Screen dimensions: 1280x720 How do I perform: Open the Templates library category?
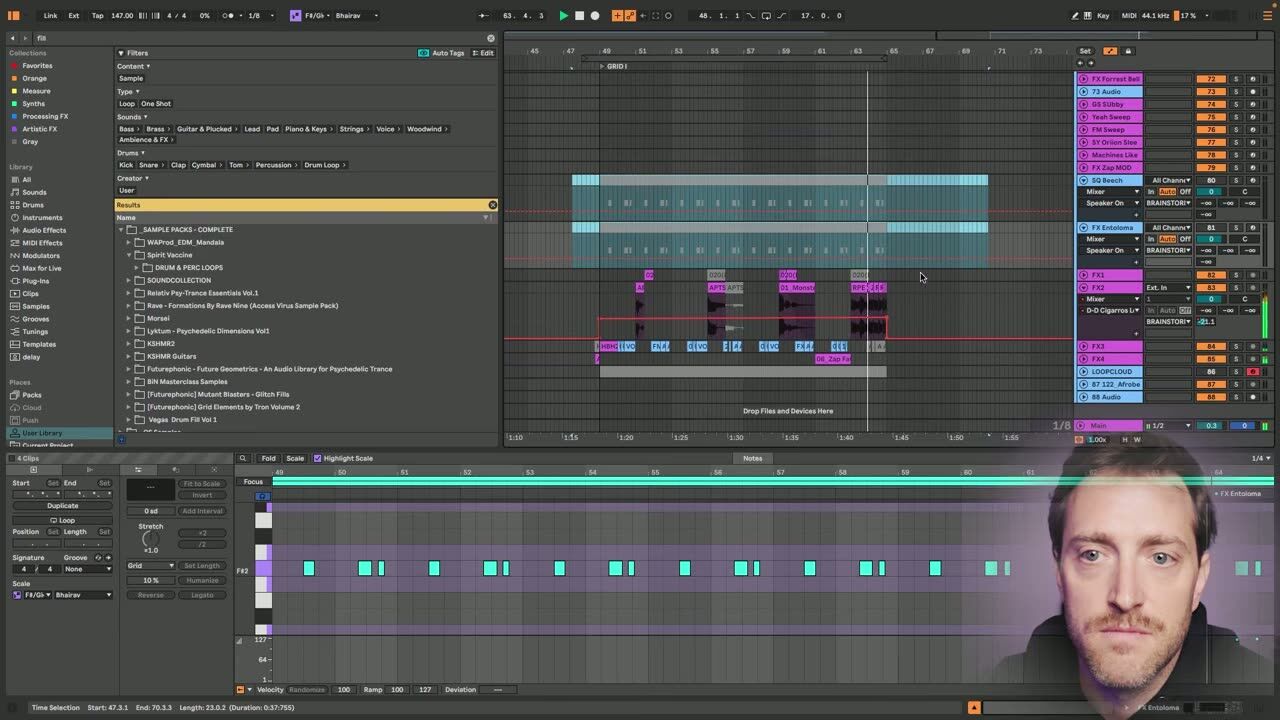[x=39, y=344]
